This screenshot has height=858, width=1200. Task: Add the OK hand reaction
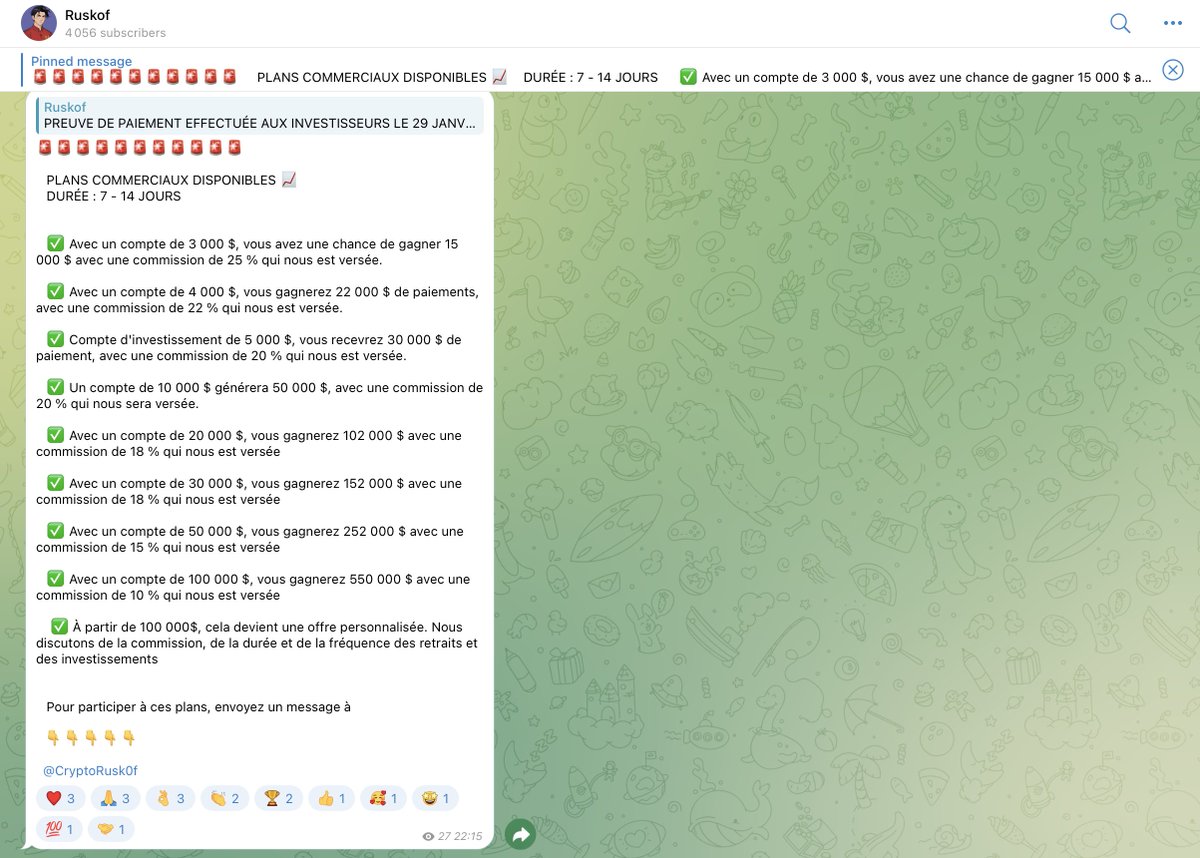(168, 798)
